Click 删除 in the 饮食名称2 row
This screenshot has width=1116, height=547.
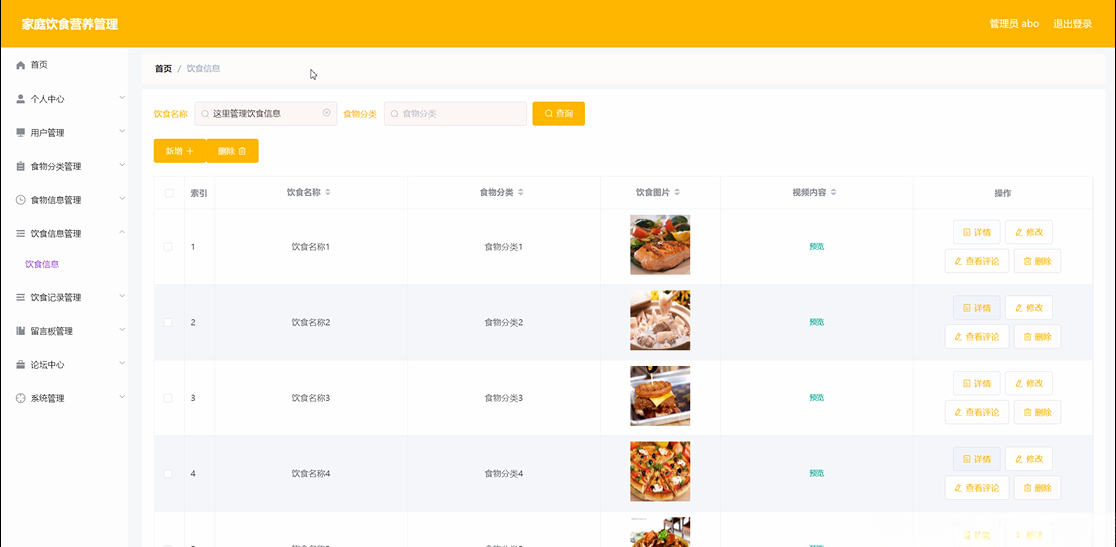click(x=1037, y=336)
